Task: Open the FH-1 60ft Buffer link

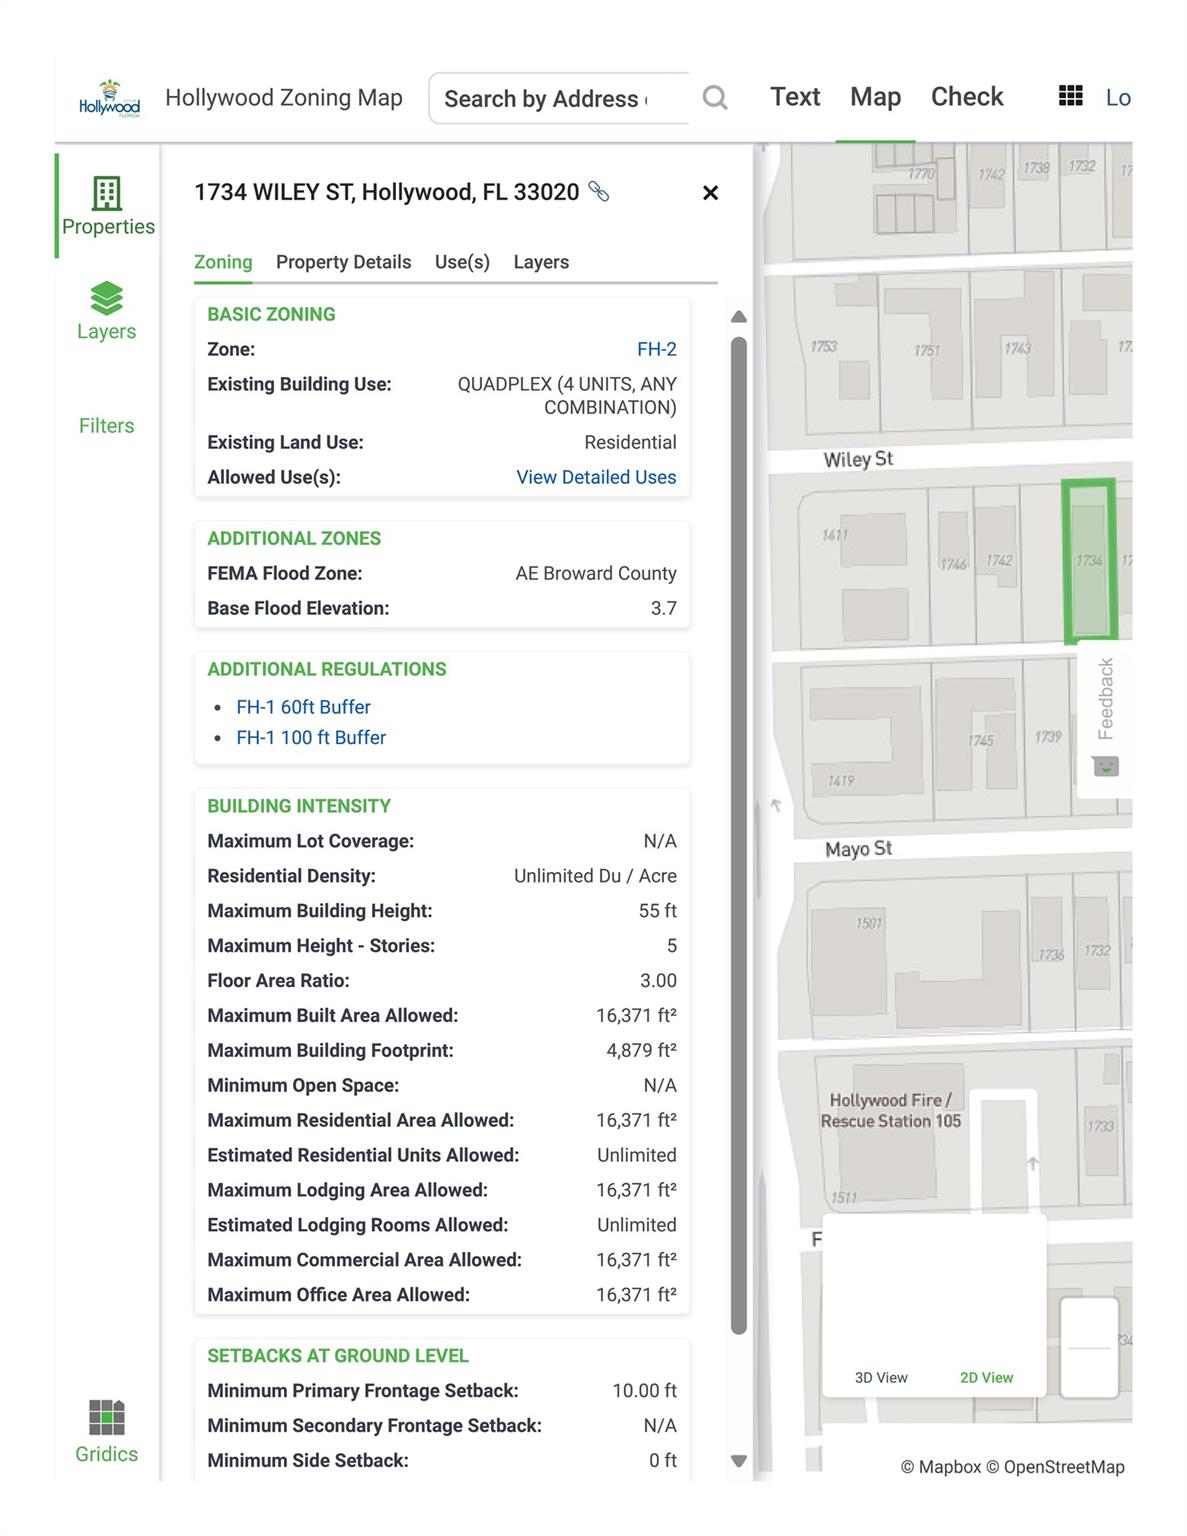Action: coord(303,707)
